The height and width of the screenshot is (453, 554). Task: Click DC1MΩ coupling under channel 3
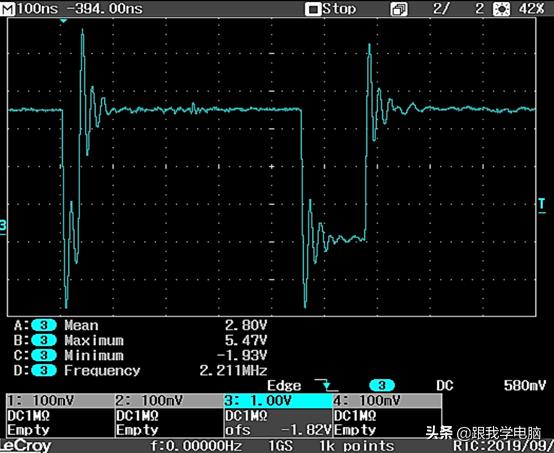point(247,415)
